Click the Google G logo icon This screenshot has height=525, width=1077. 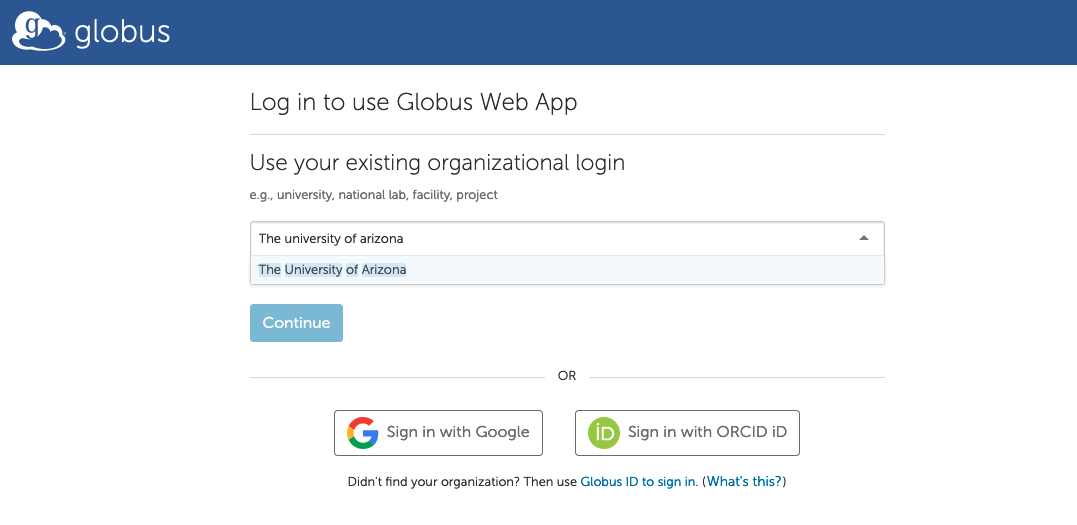click(363, 433)
